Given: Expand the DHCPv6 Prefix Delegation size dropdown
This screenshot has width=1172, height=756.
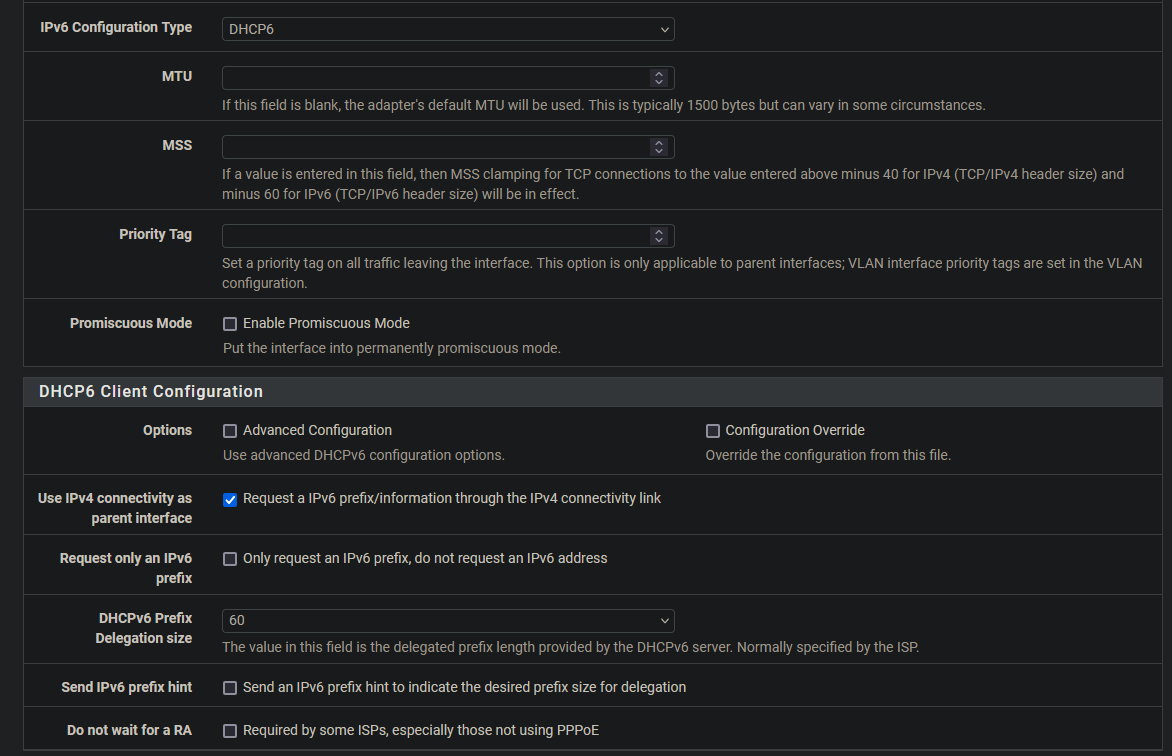Looking at the screenshot, I should pyautogui.click(x=447, y=620).
